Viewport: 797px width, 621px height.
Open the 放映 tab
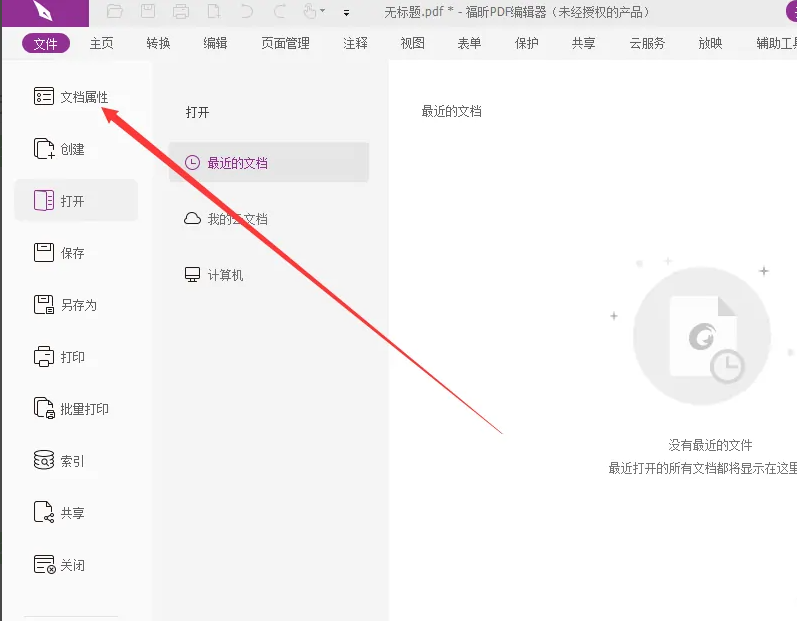710,44
